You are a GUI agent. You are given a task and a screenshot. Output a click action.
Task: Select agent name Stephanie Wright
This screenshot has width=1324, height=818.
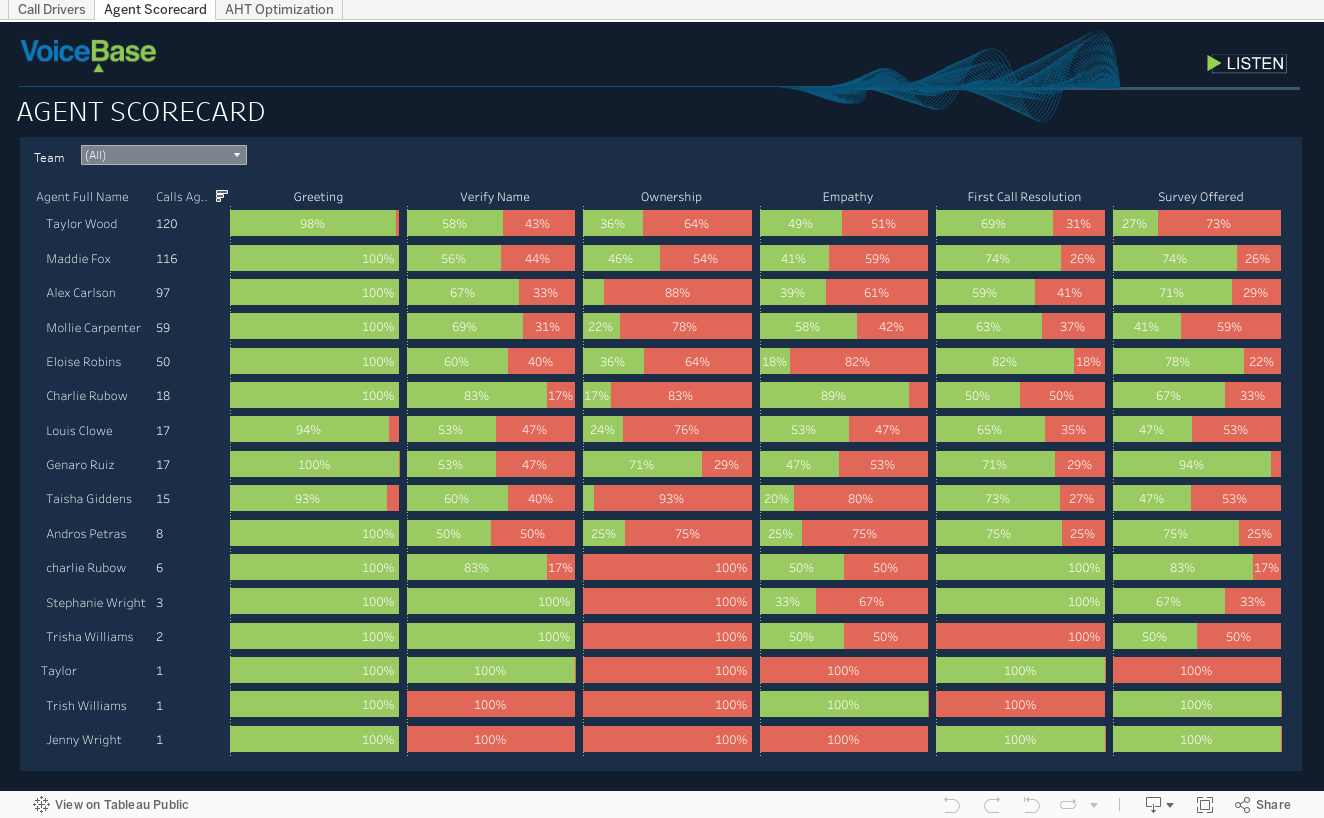coord(96,603)
